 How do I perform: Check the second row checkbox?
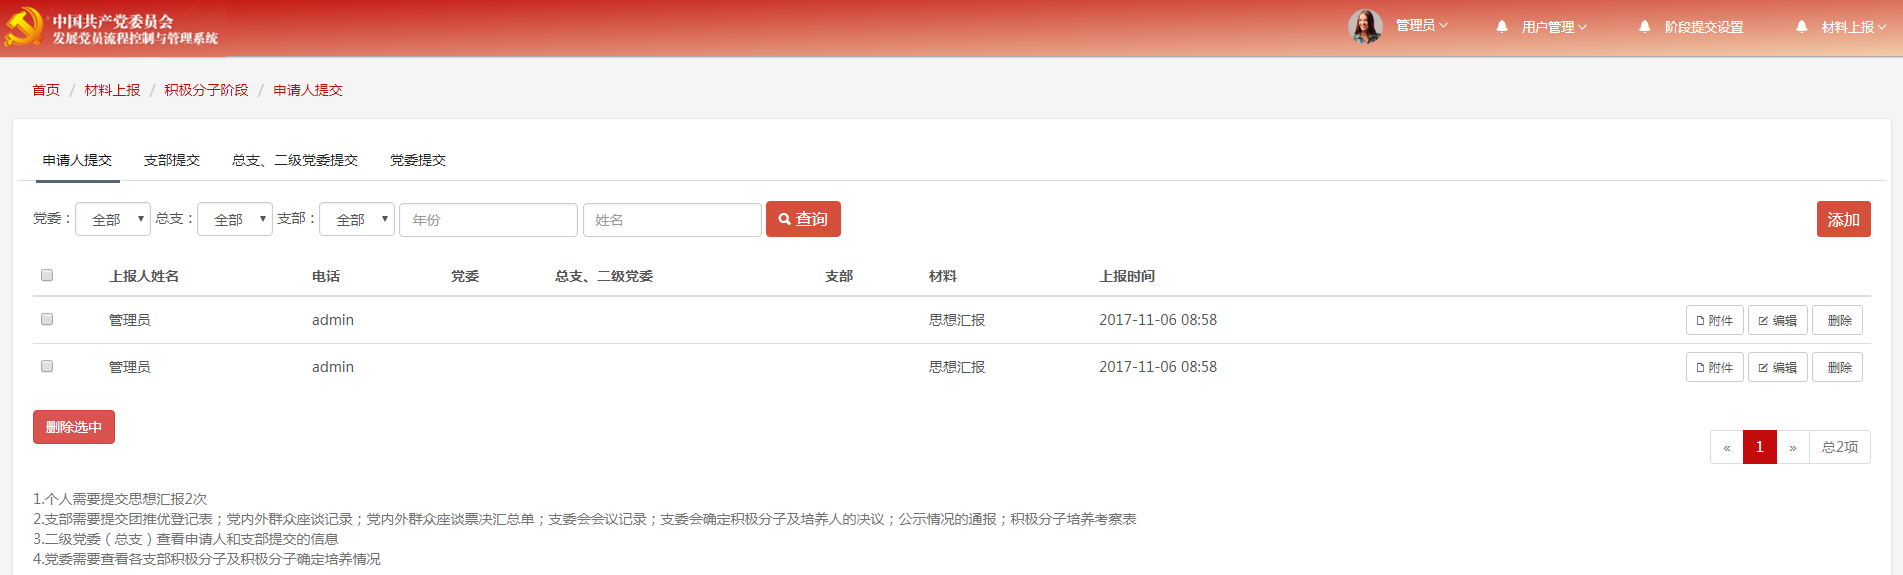[47, 366]
